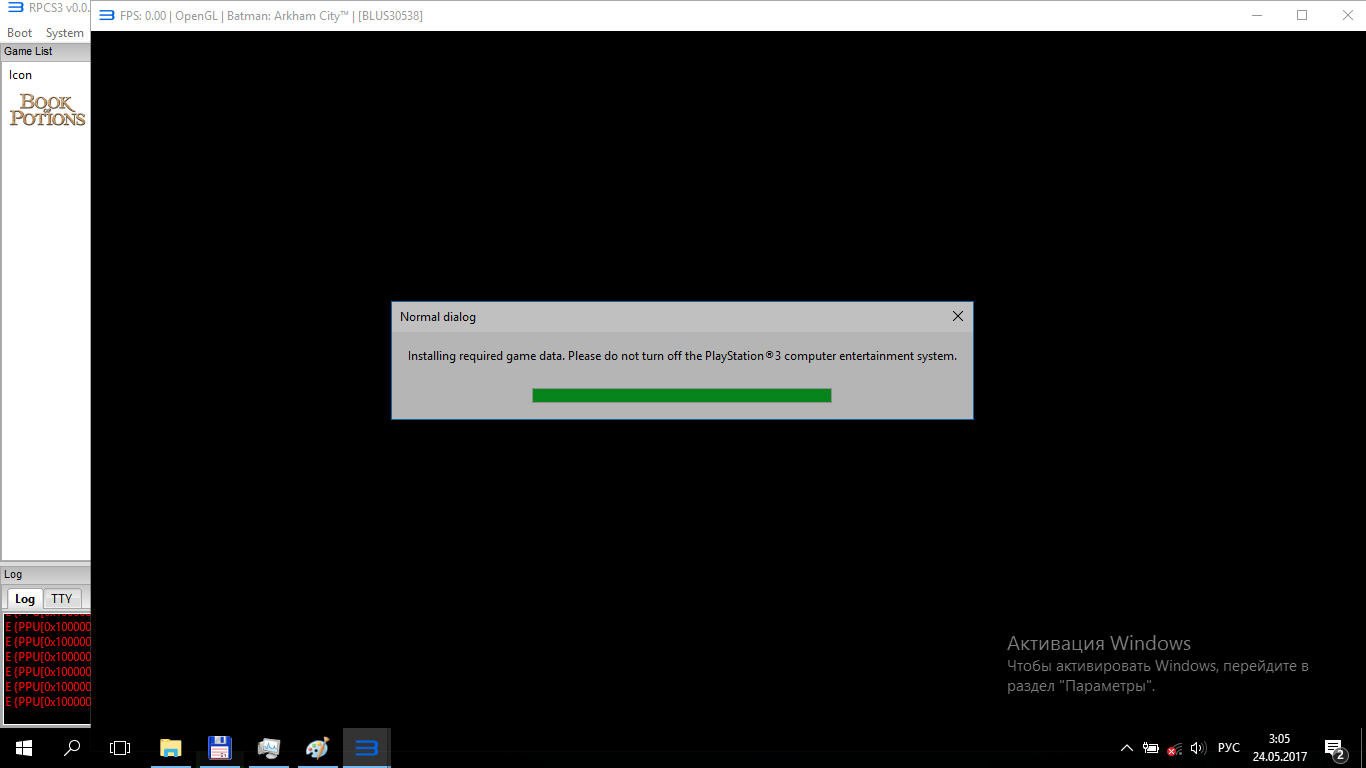The height and width of the screenshot is (768, 1366).
Task: Switch to the TTY tab
Action: tap(62, 599)
